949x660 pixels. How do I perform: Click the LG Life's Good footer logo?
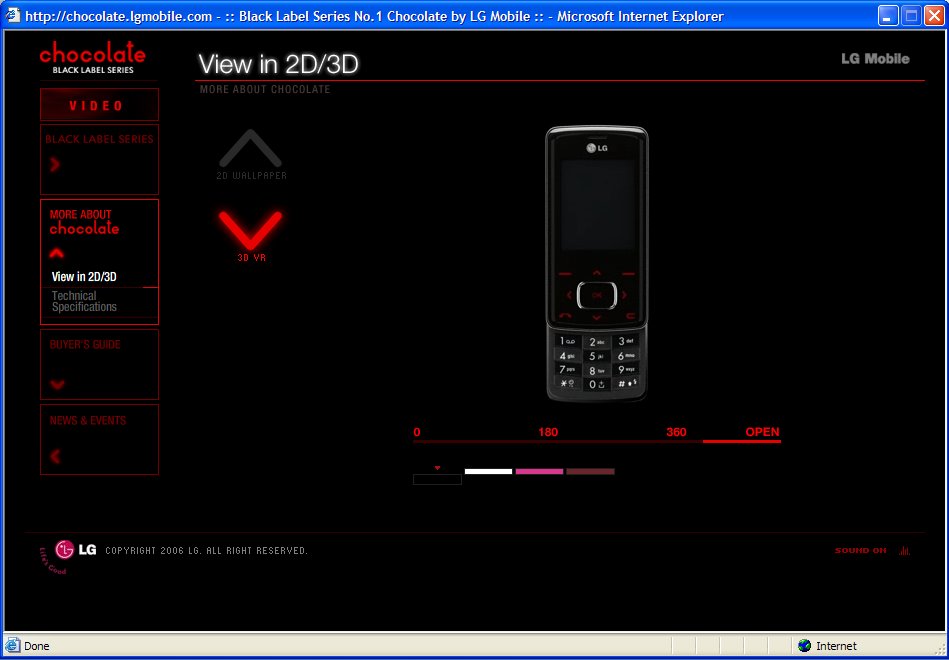[68, 555]
